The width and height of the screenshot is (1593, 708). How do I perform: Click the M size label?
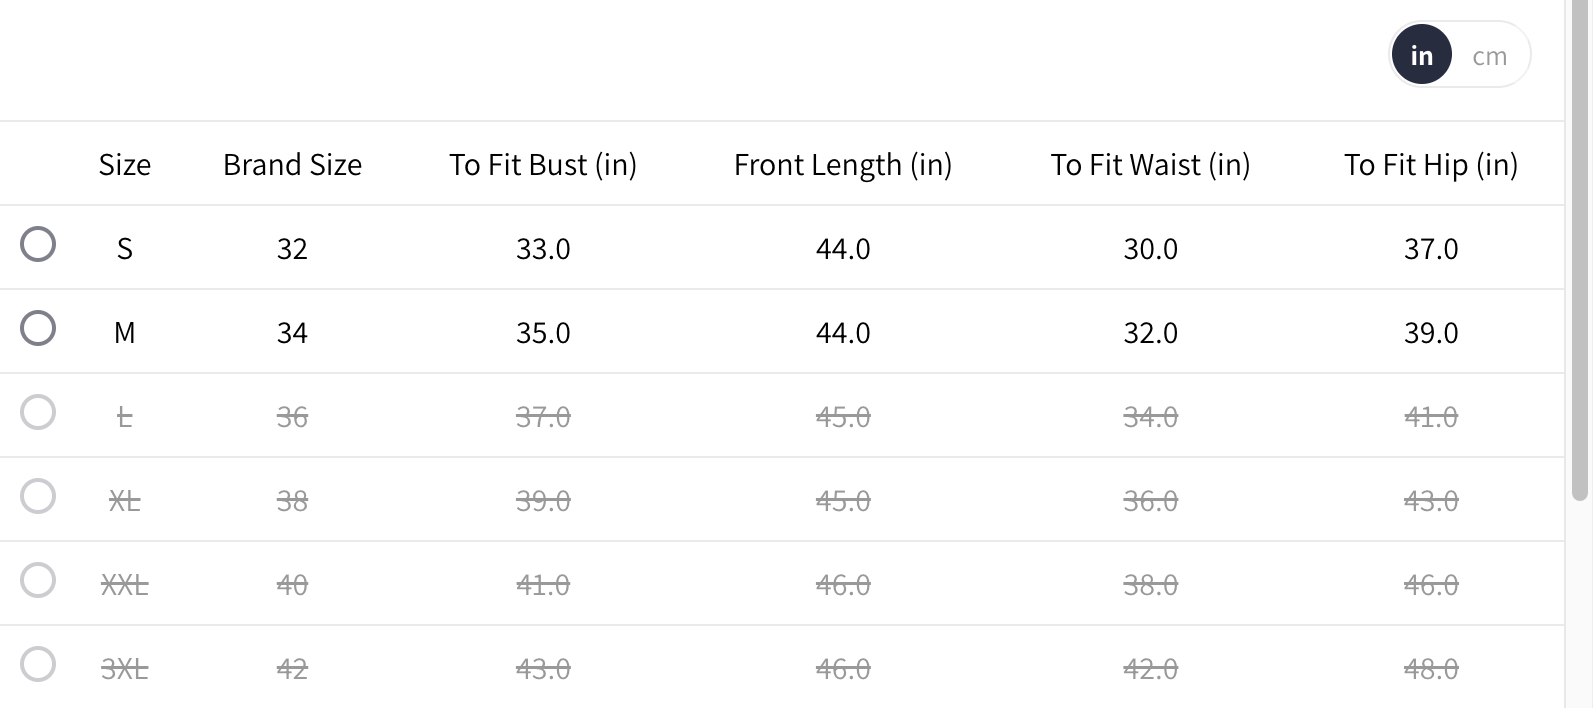125,333
